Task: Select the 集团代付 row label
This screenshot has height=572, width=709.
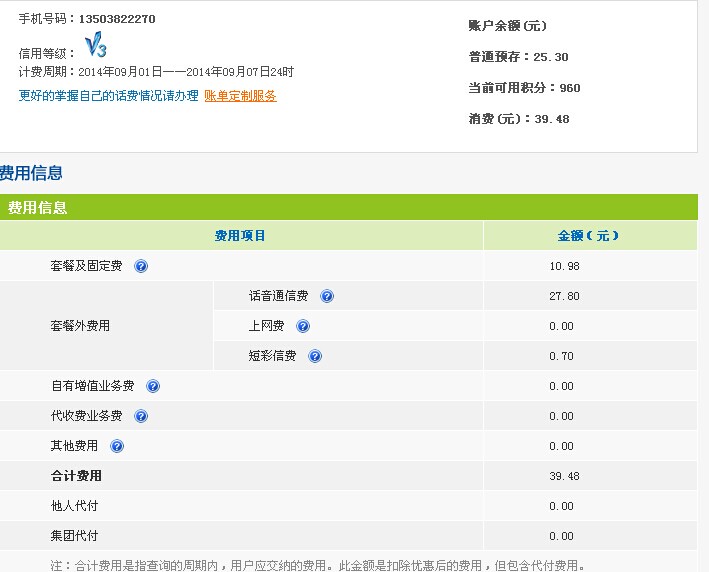Action: 74,536
